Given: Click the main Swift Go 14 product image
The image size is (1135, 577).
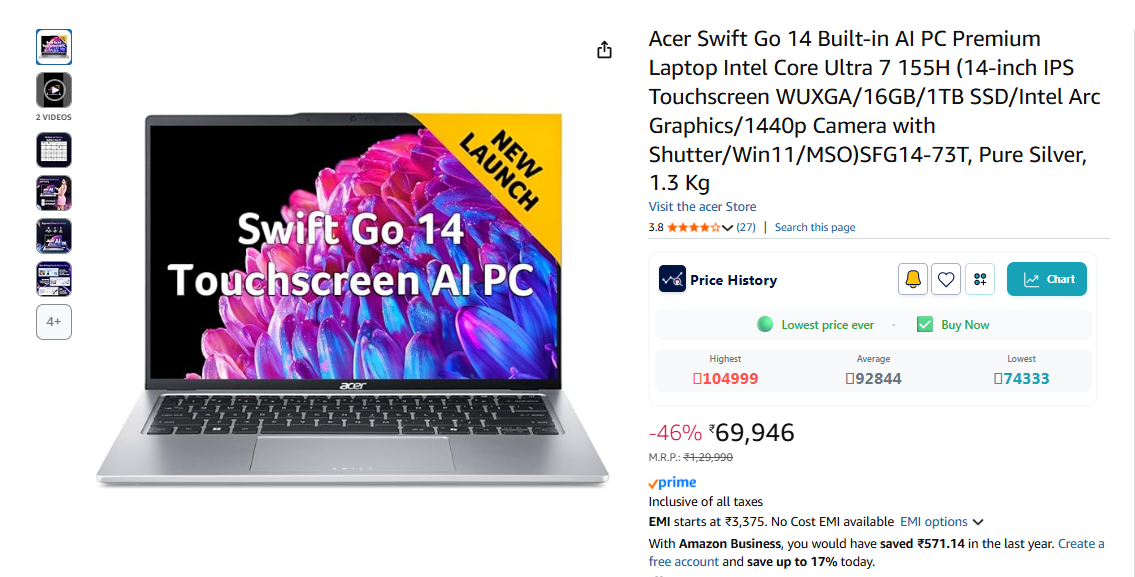Looking at the screenshot, I should point(353,298).
